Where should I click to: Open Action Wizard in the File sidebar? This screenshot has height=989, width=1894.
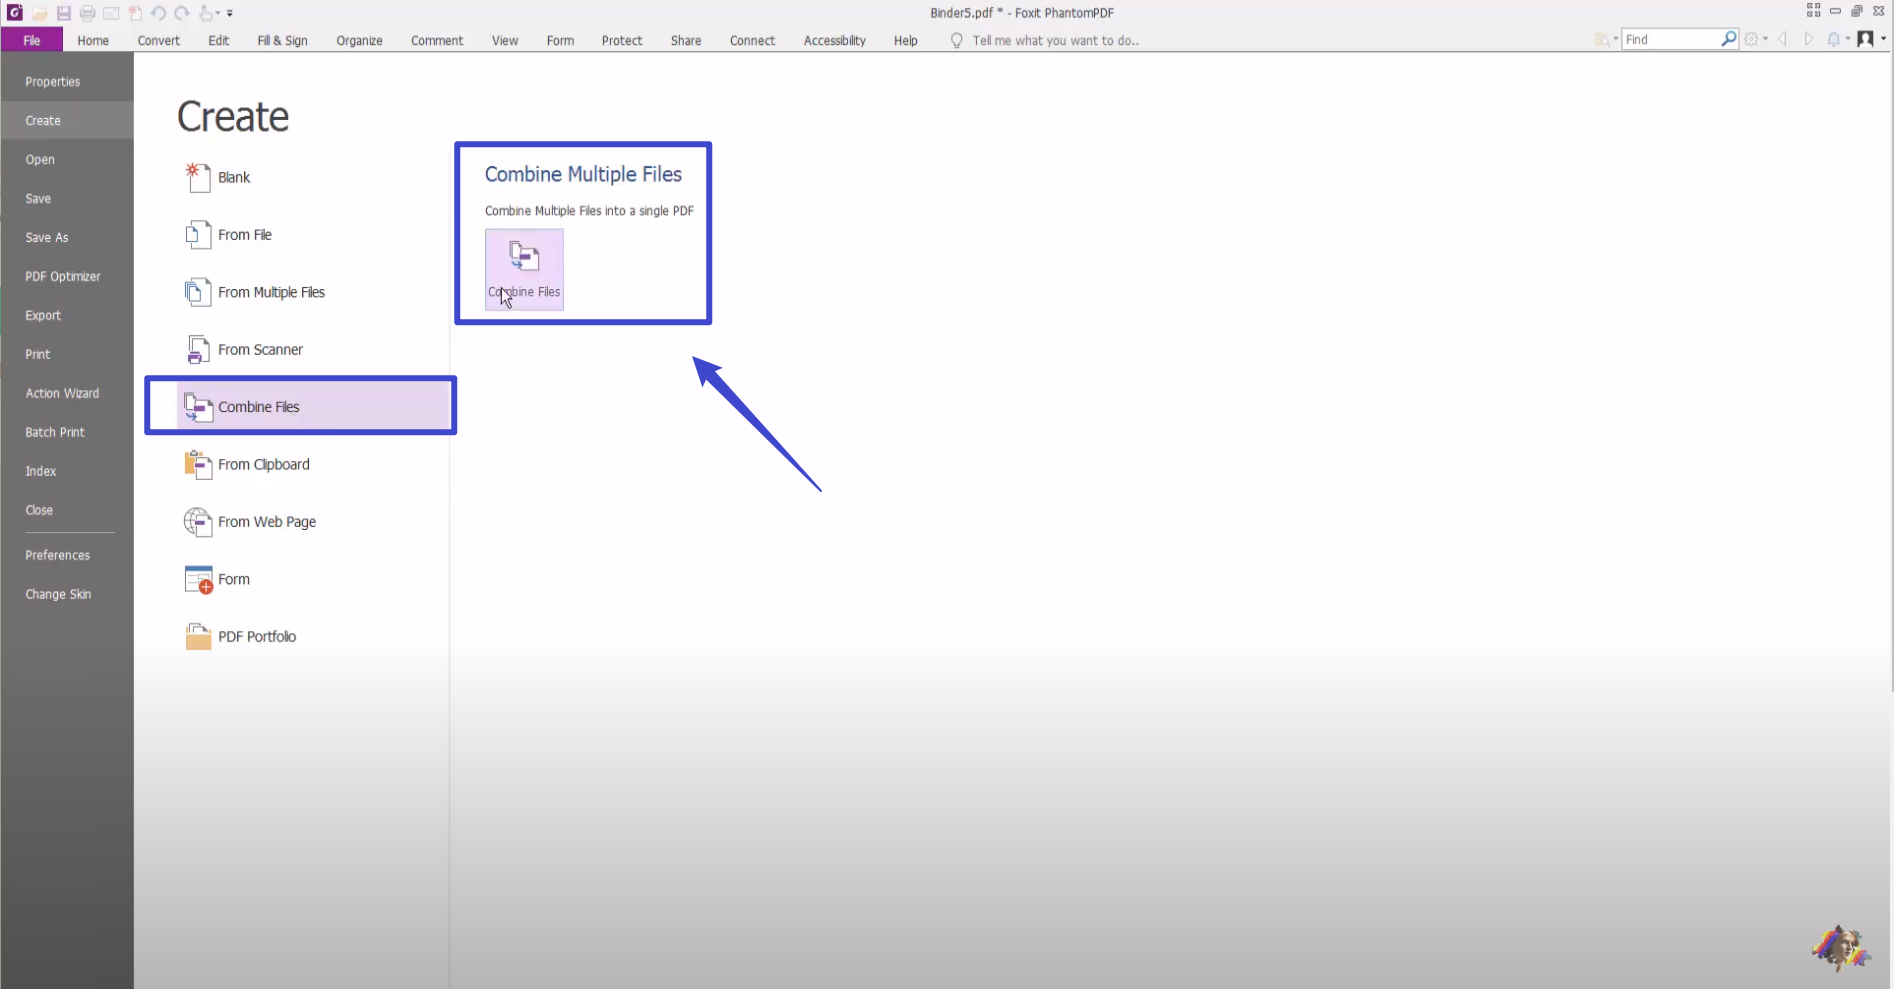[x=62, y=394]
